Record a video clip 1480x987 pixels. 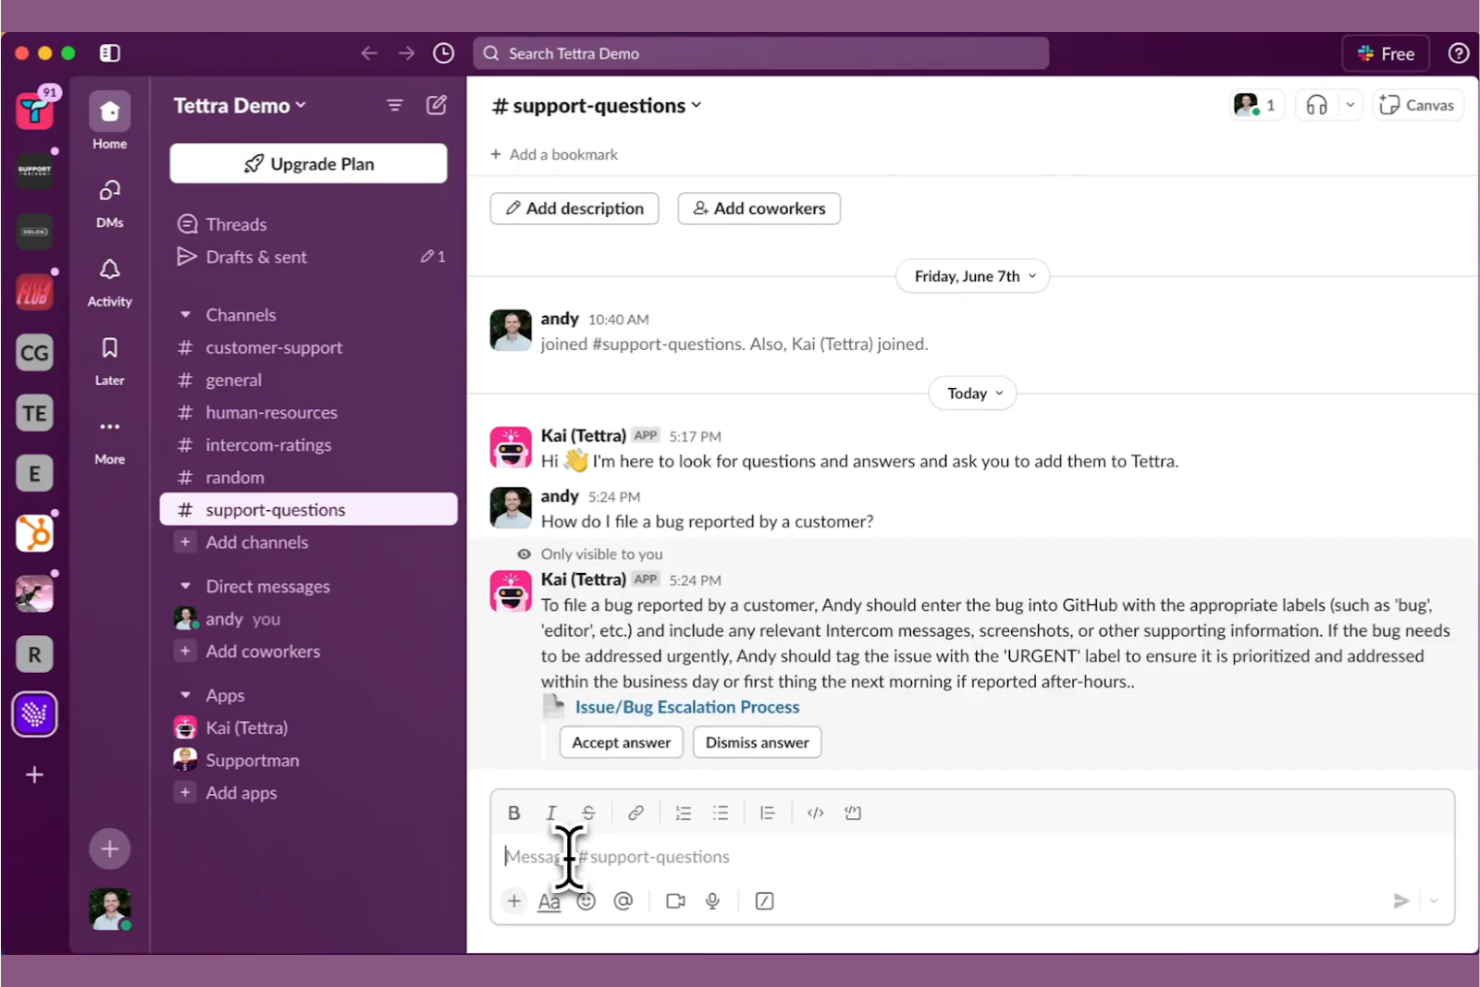click(675, 900)
